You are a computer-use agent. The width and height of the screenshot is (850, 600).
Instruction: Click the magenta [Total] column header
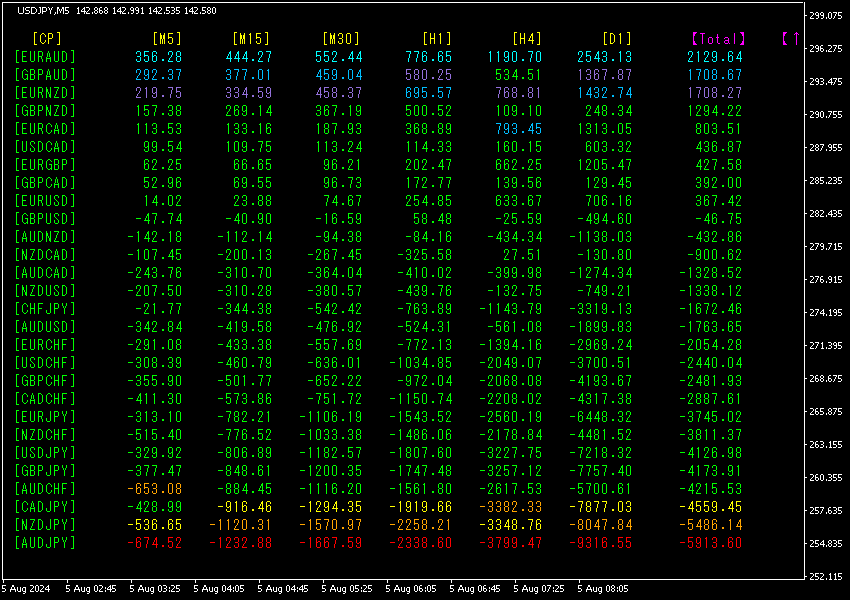click(x=719, y=38)
